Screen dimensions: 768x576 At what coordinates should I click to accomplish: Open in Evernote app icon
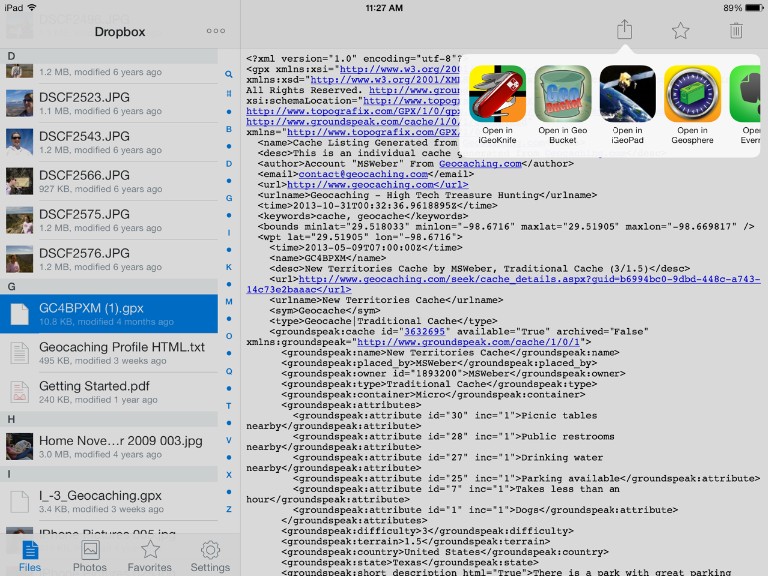[745, 94]
